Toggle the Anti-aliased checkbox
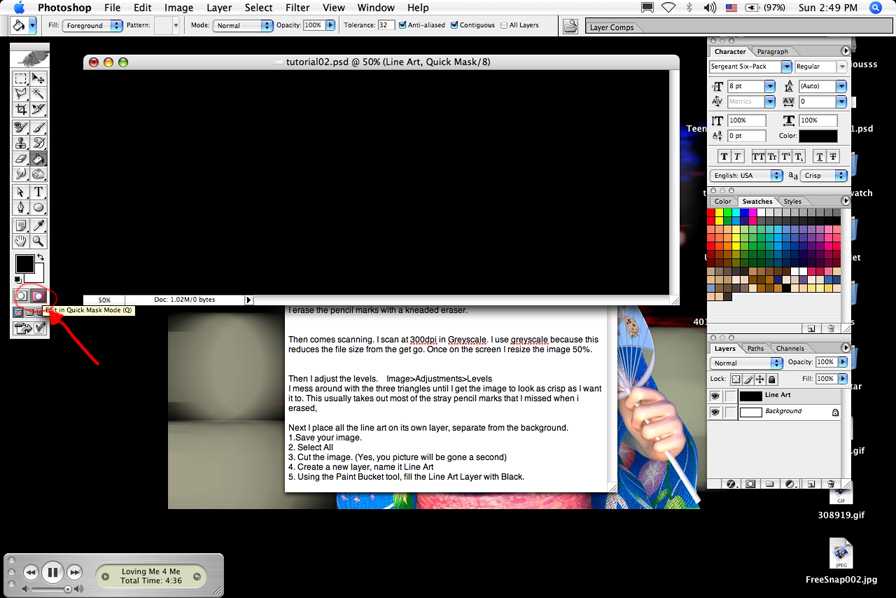The width and height of the screenshot is (896, 598). pos(403,25)
